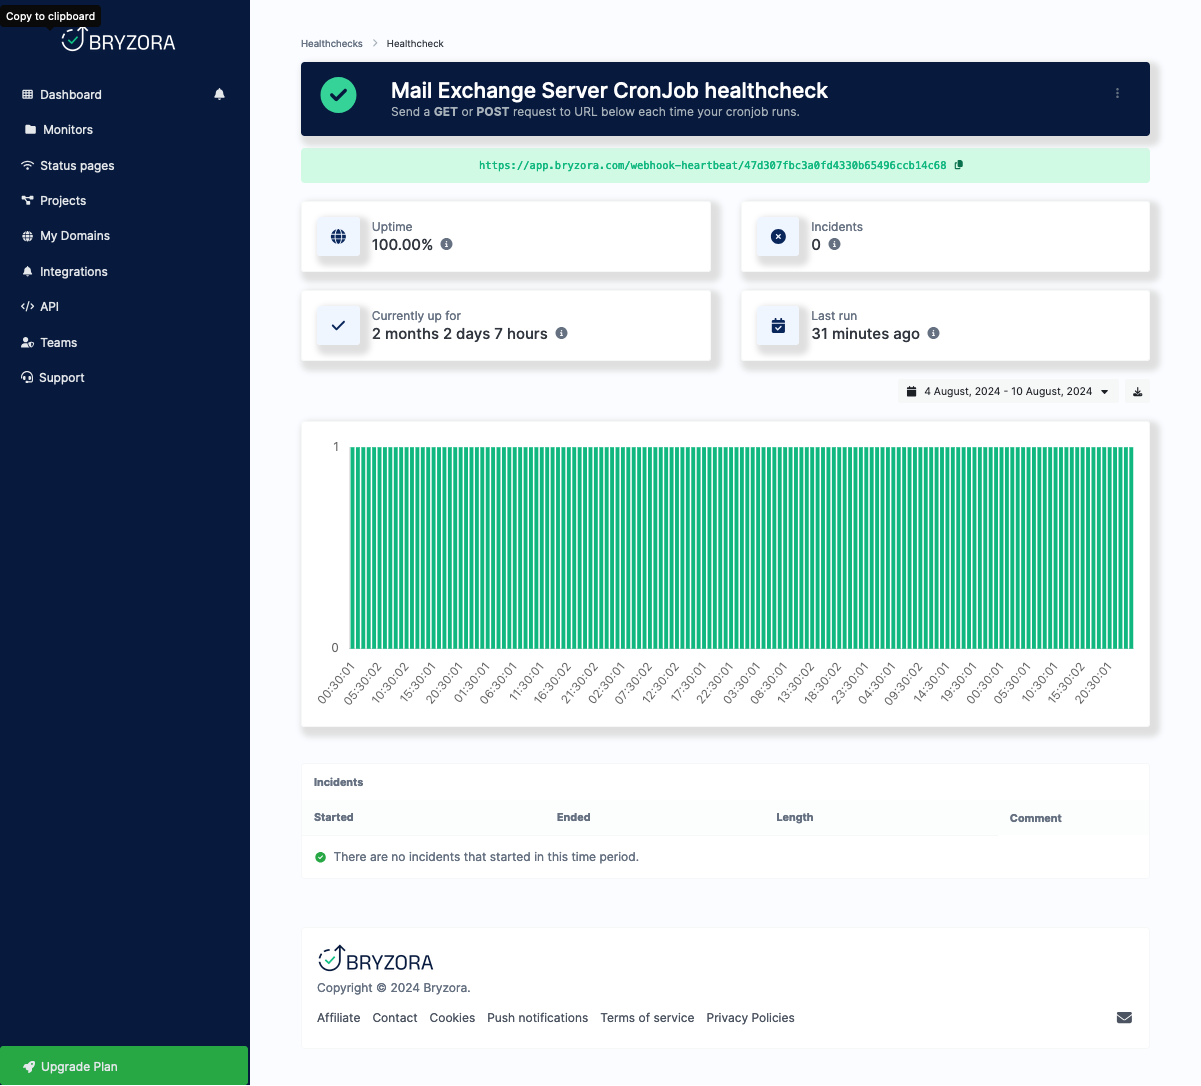
Task: Click the Bryzora logo in sidebar
Action: click(x=118, y=41)
